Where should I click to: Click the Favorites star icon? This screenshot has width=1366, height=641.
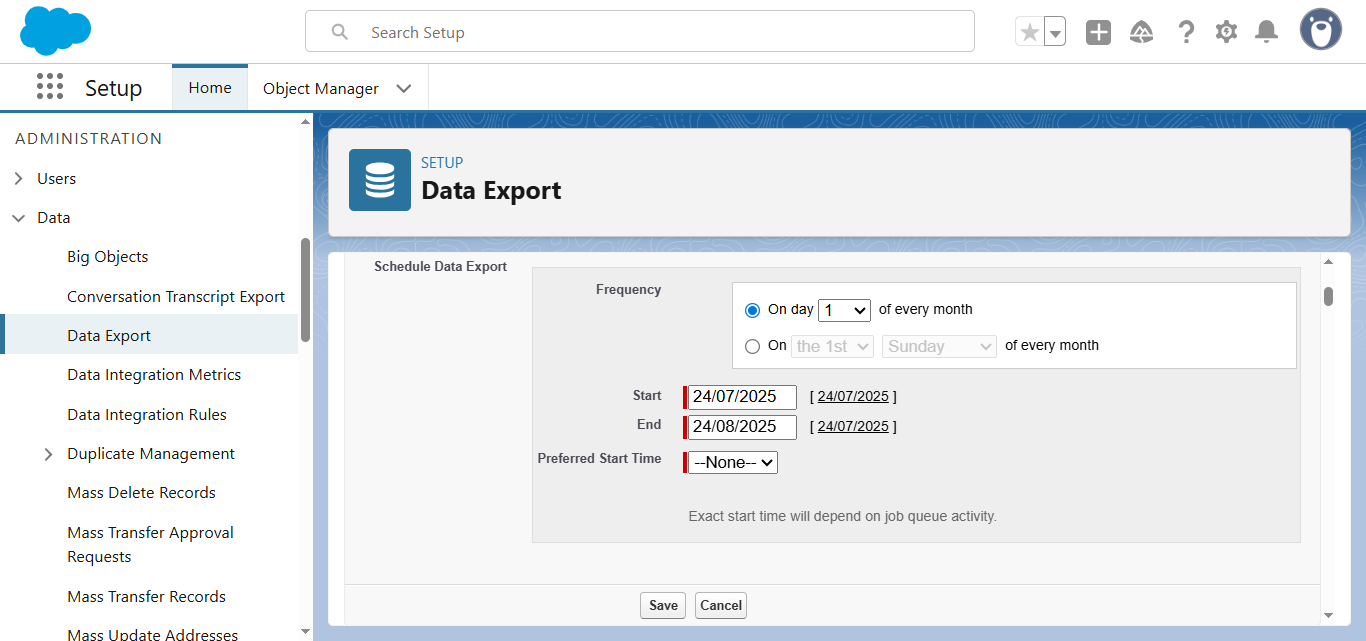[x=1029, y=32]
